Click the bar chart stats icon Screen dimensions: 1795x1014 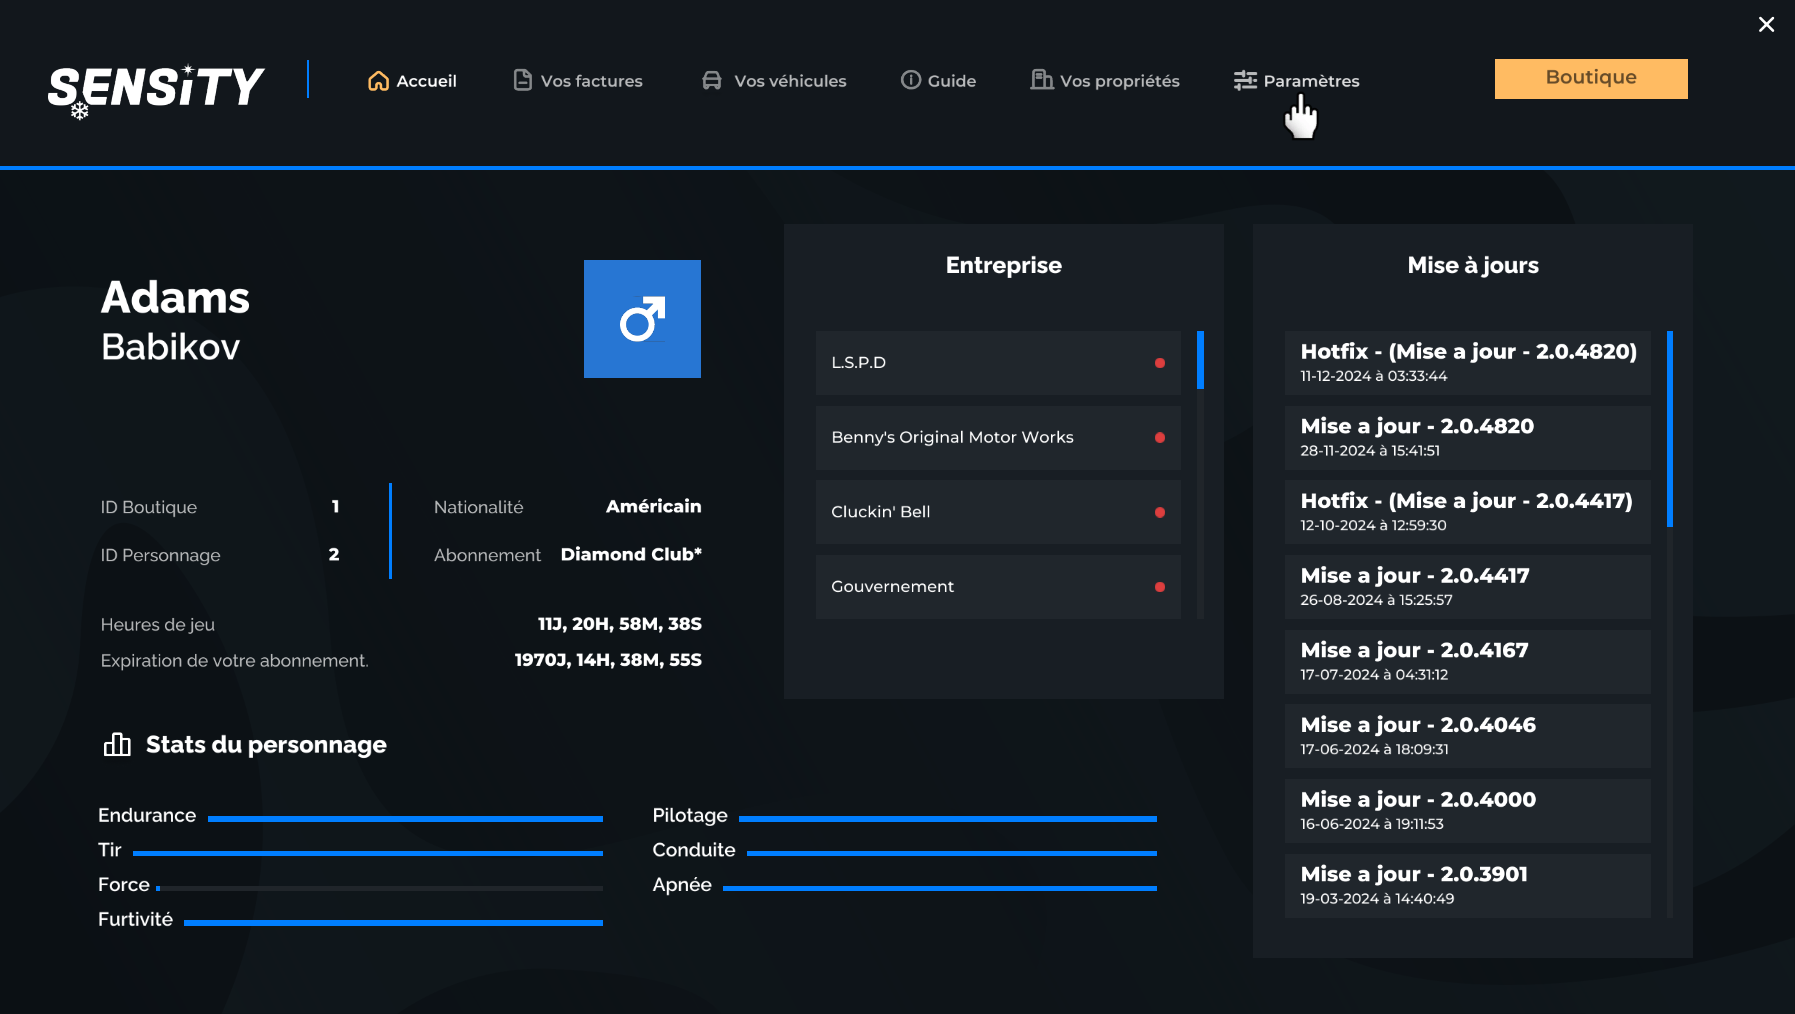pos(117,745)
